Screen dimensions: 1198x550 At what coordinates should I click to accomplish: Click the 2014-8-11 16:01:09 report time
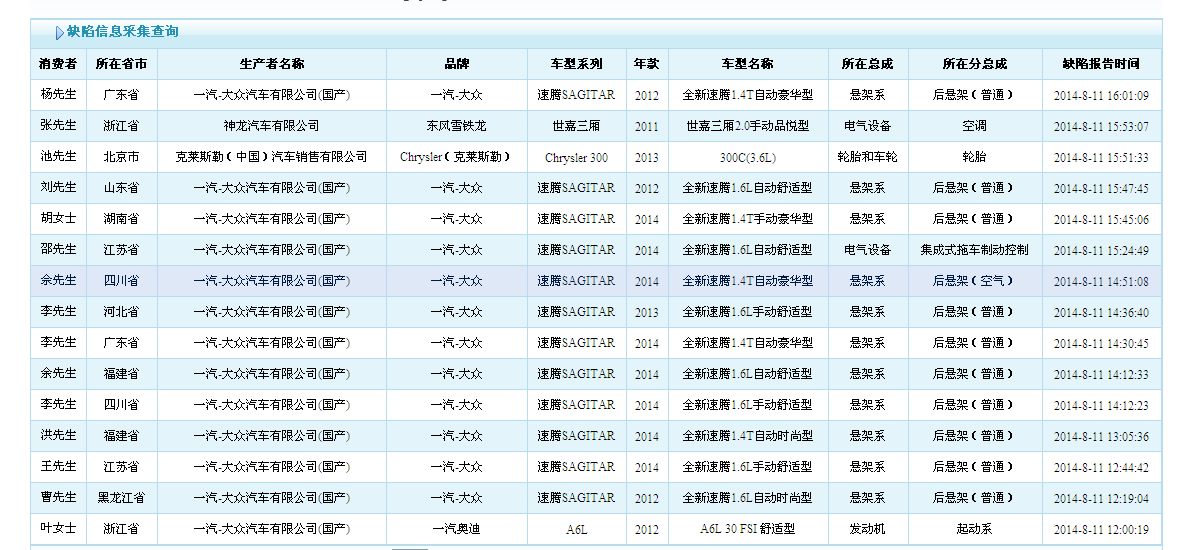click(1100, 96)
